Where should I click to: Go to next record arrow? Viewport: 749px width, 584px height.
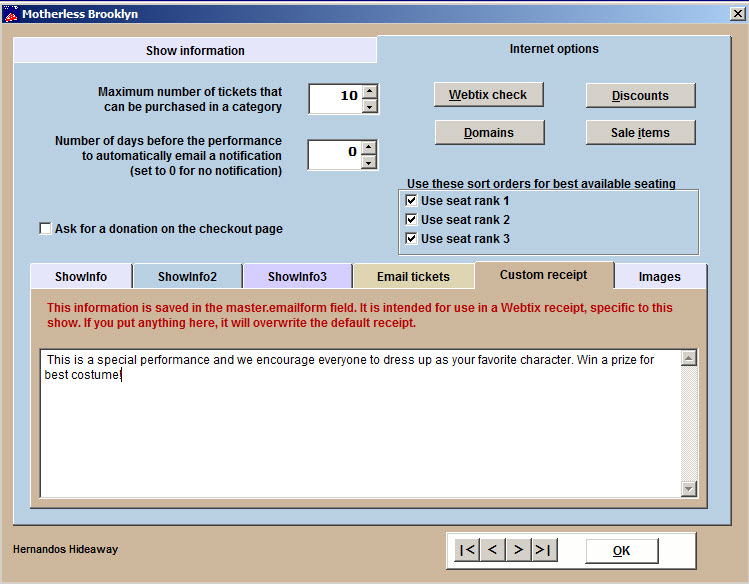(518, 550)
